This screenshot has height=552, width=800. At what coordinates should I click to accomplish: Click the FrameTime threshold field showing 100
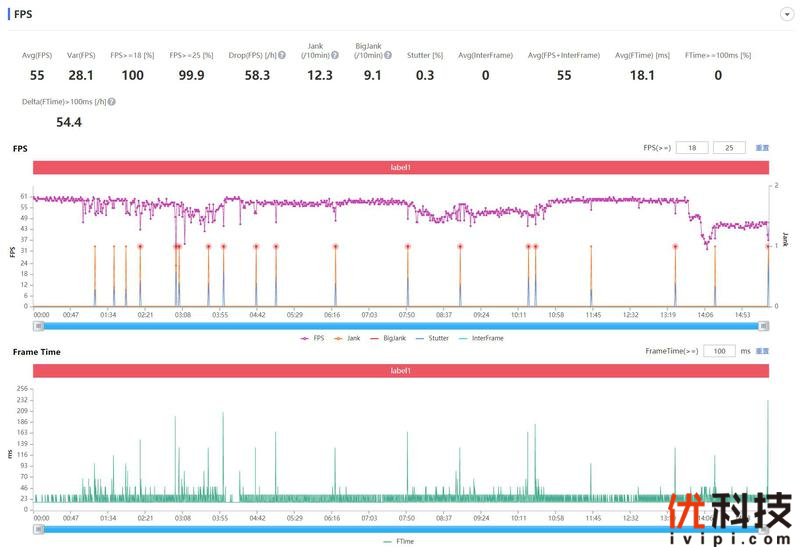point(718,352)
